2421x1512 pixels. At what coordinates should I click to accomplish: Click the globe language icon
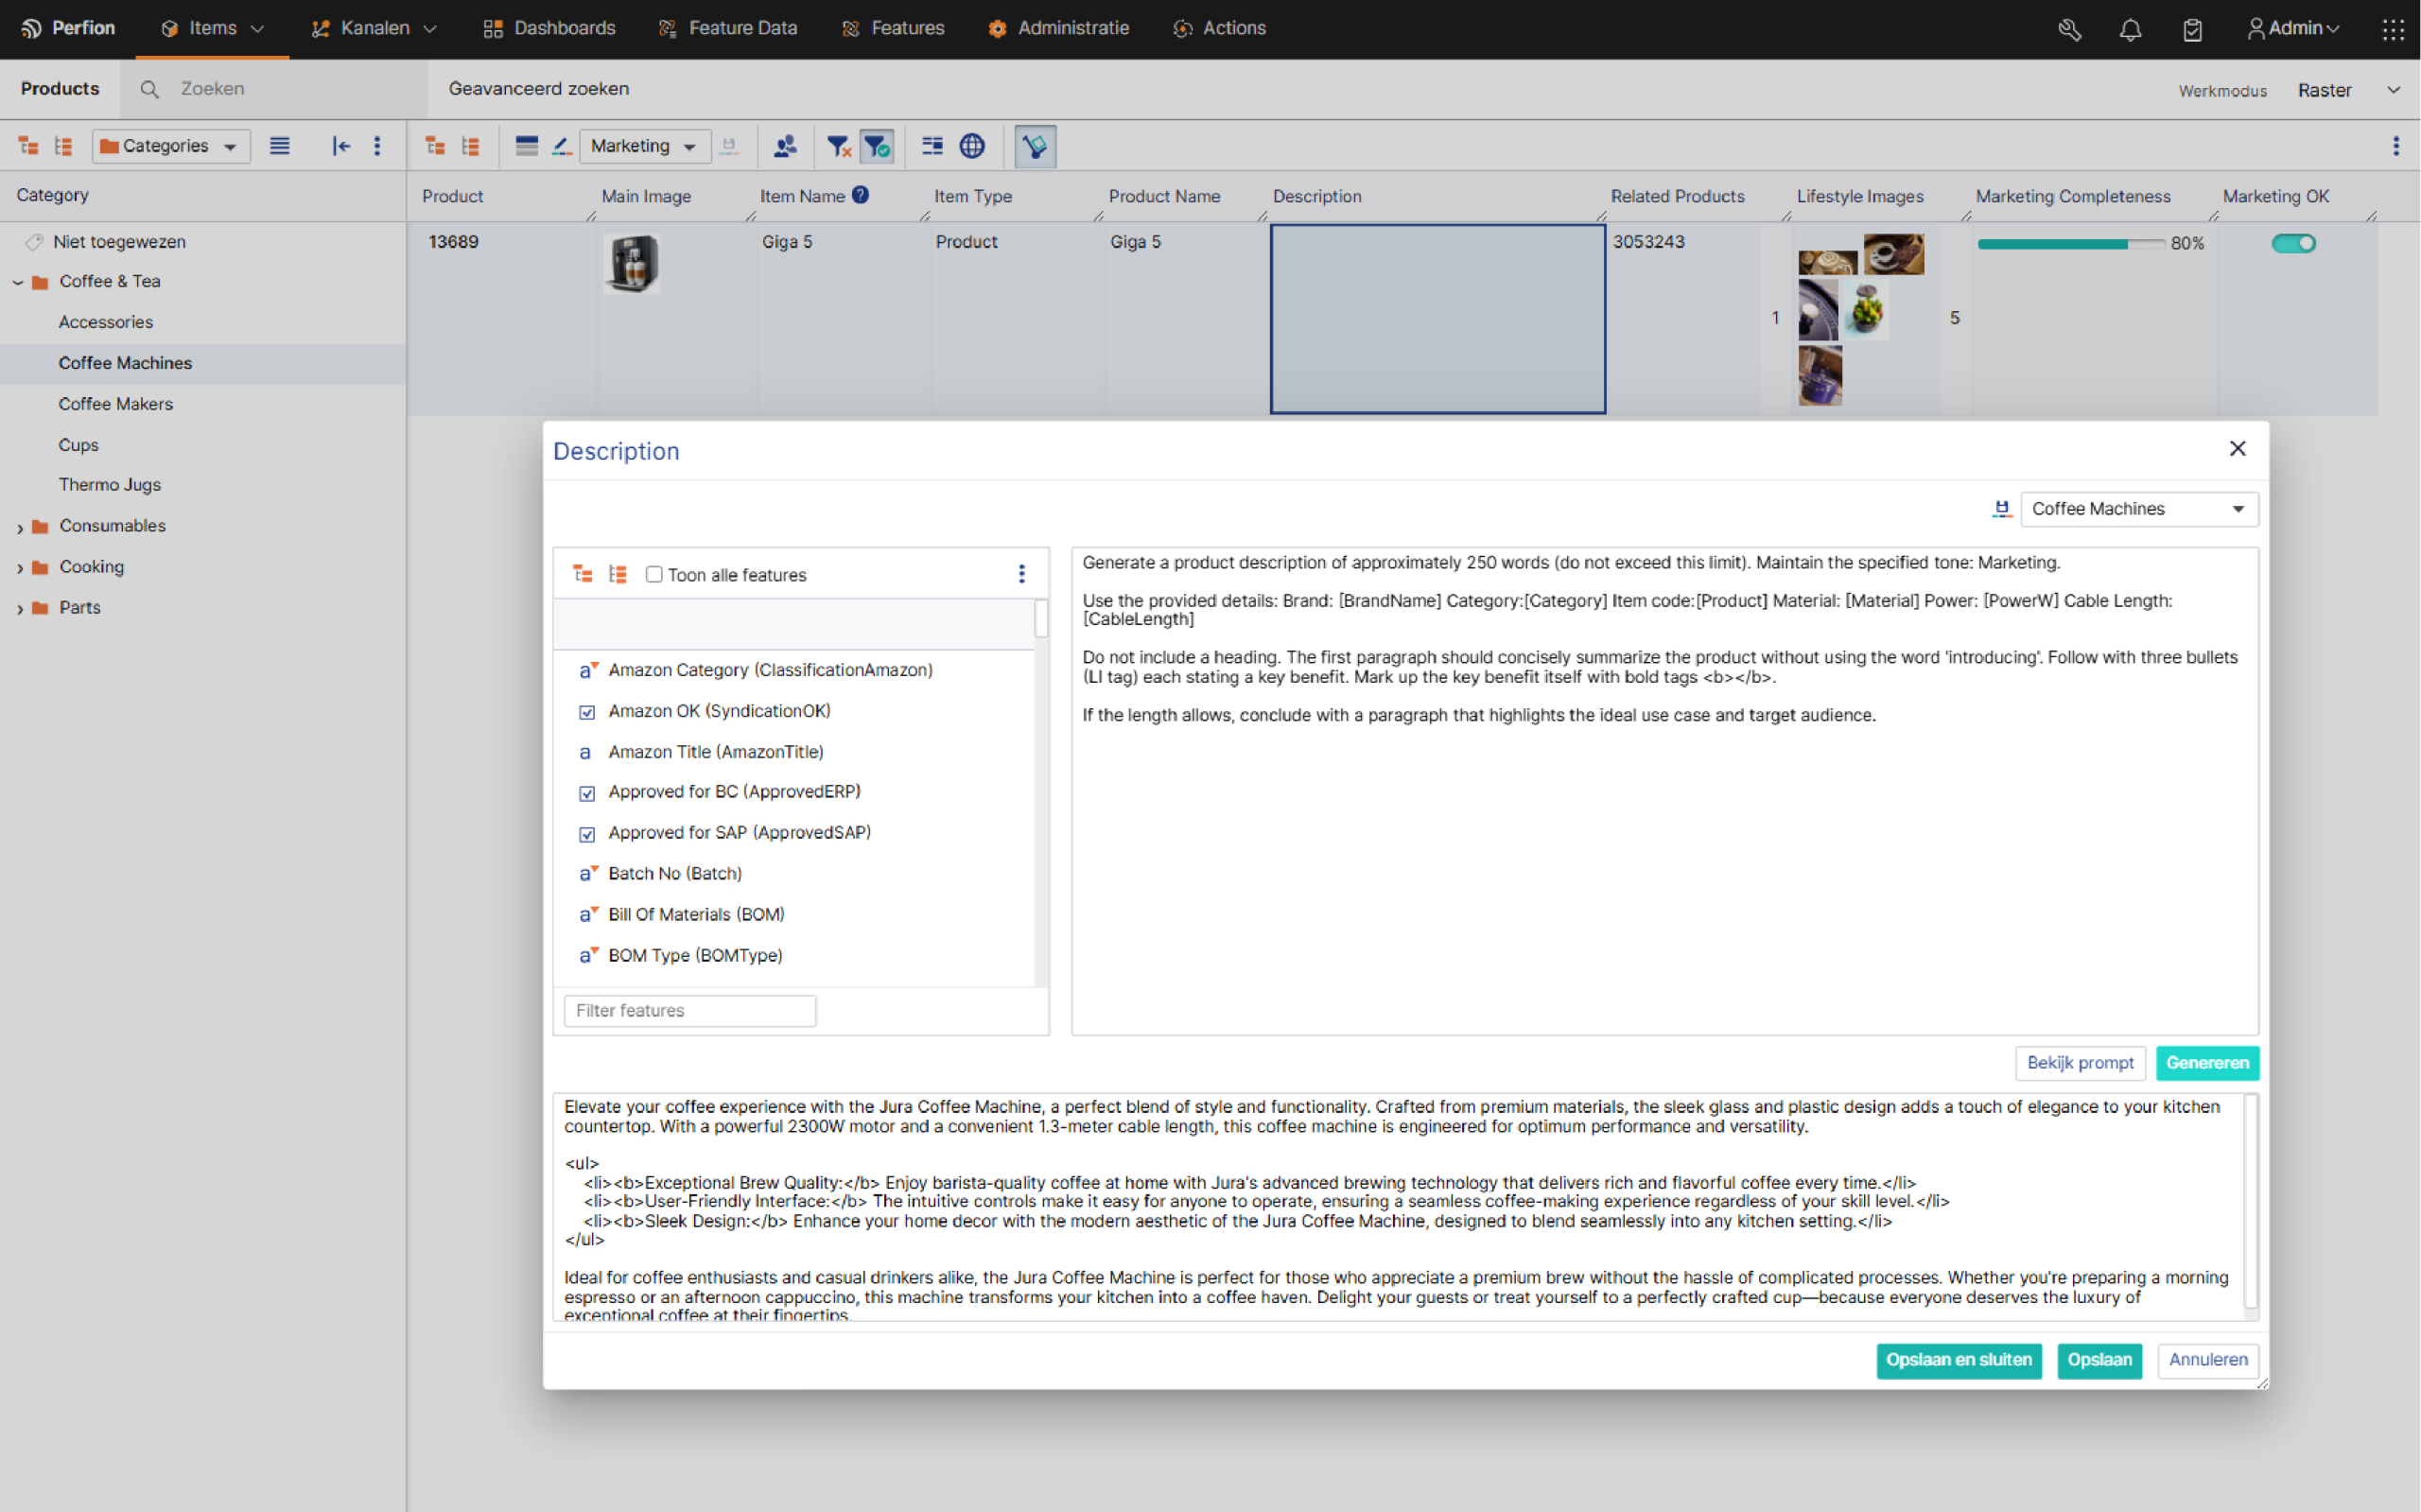coord(972,147)
